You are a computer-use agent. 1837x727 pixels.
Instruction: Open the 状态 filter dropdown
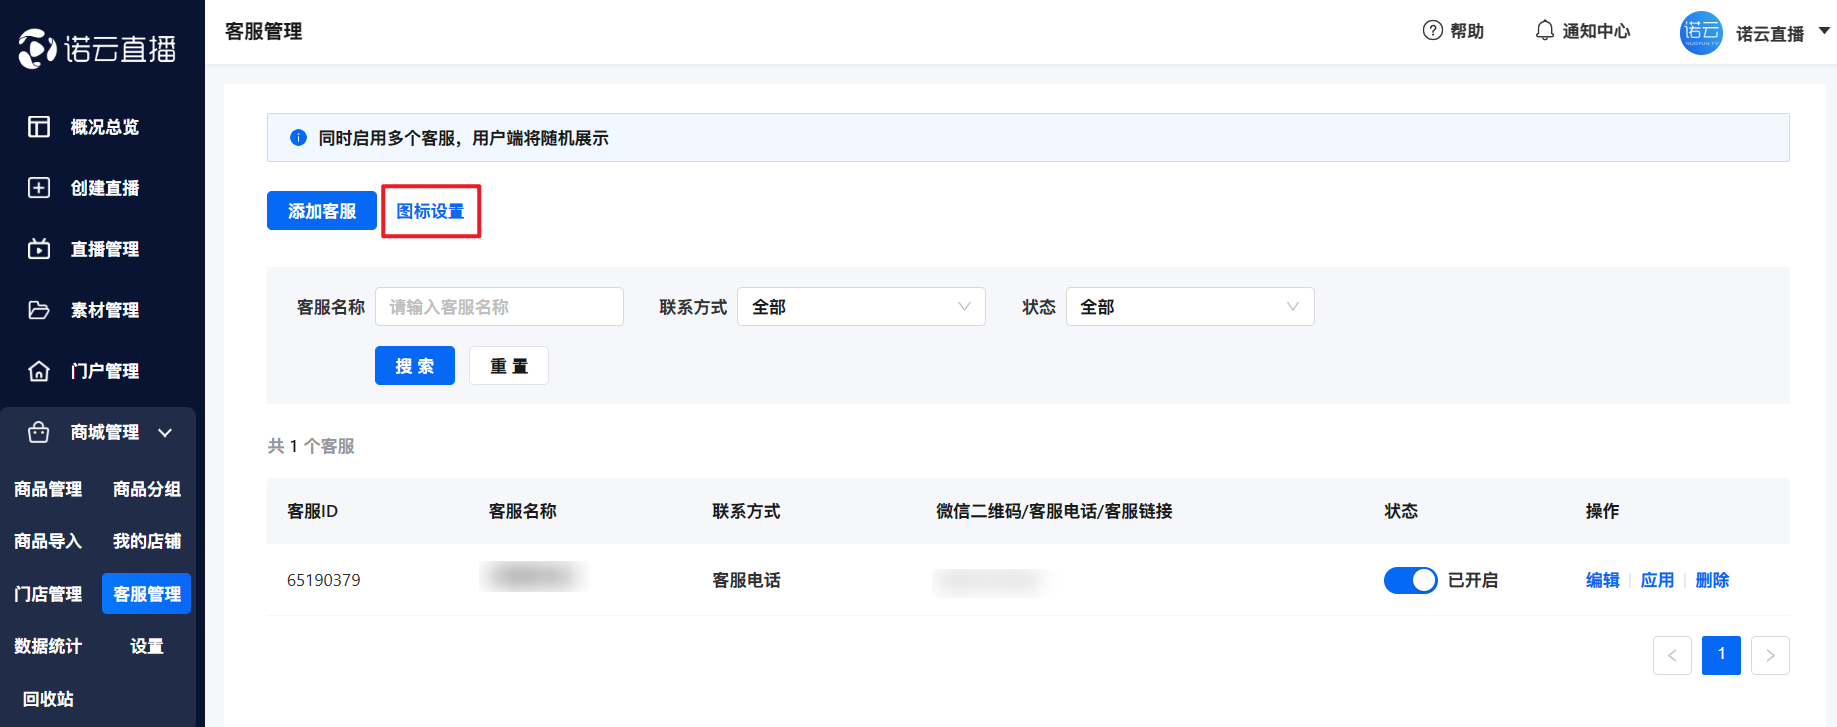pyautogui.click(x=1189, y=307)
